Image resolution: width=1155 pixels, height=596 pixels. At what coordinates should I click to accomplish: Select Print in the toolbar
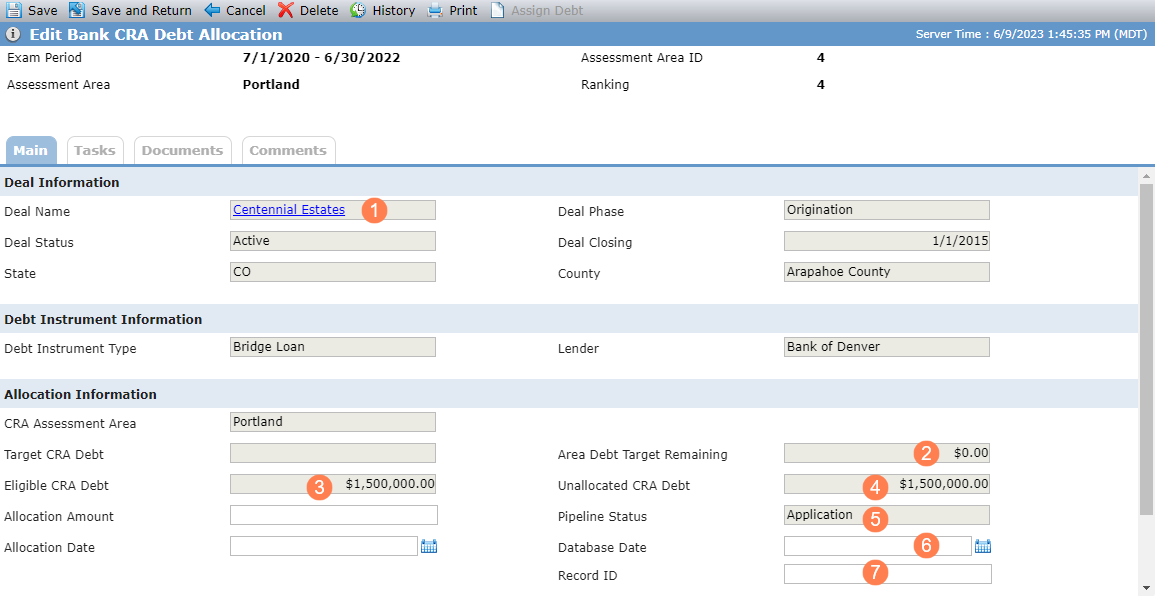pyautogui.click(x=463, y=11)
